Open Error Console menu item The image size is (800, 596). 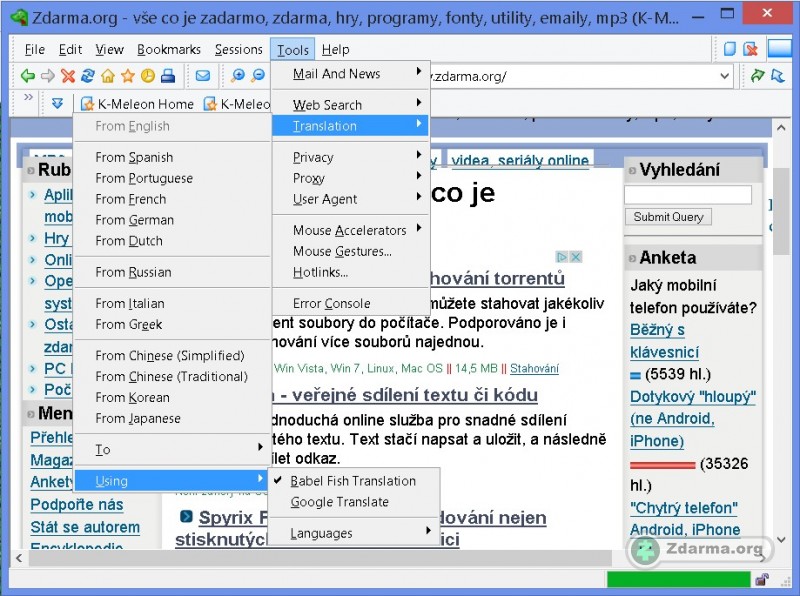351,303
